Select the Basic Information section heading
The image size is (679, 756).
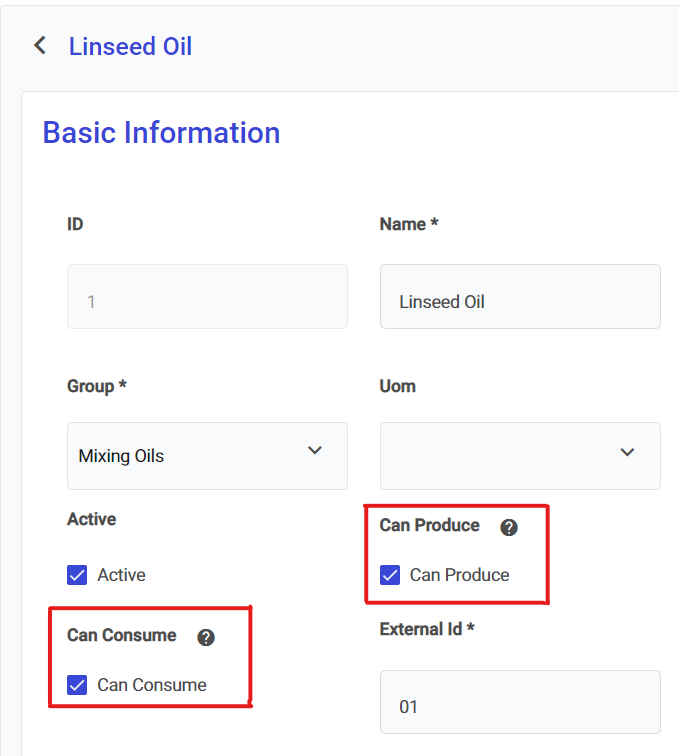click(x=161, y=133)
